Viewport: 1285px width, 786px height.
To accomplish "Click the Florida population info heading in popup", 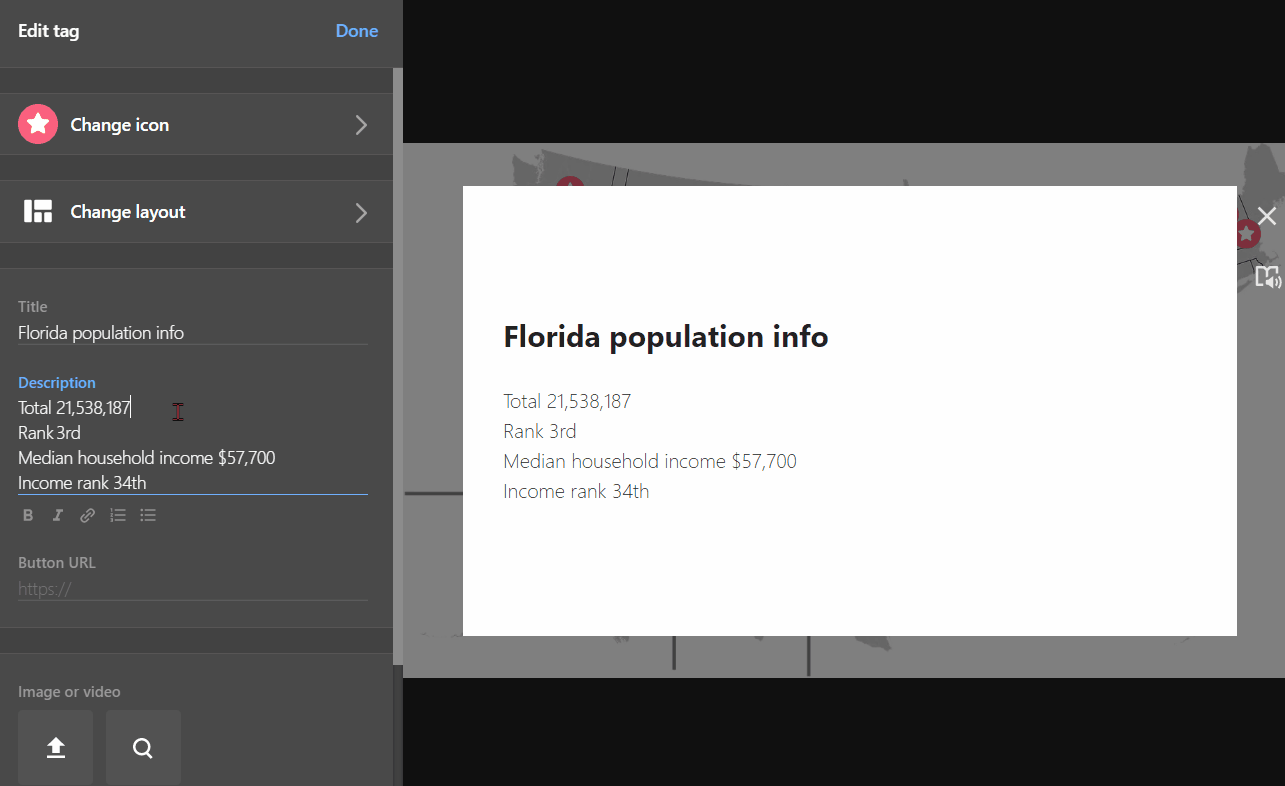I will pos(666,337).
